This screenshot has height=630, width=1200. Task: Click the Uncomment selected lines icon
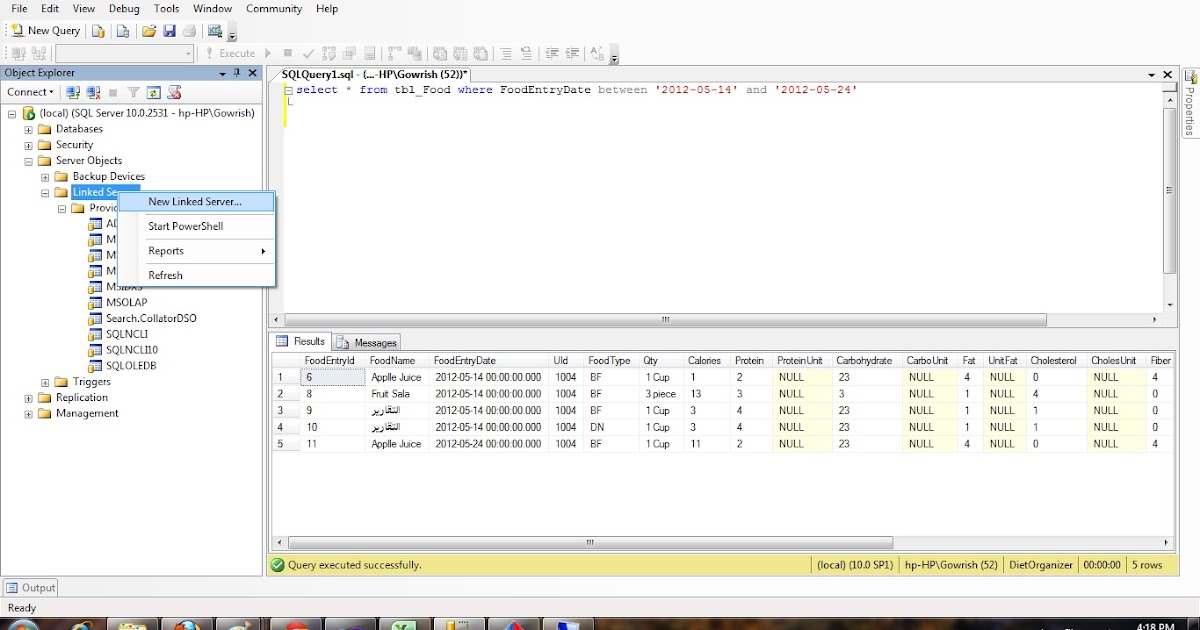click(528, 53)
